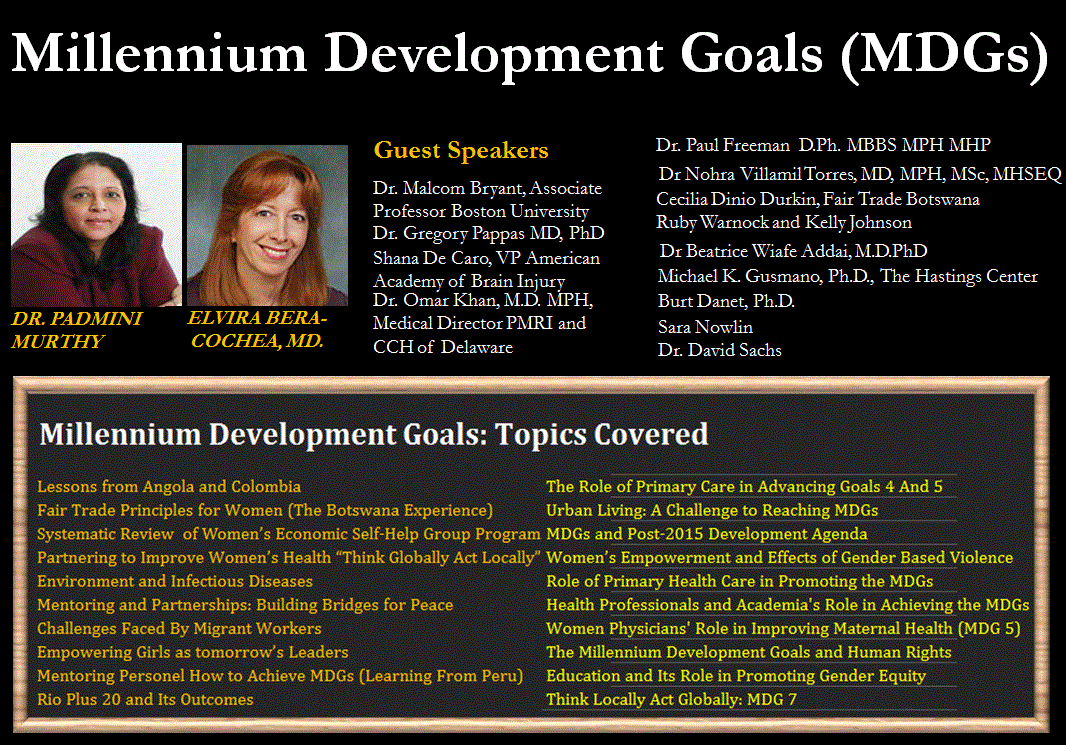The height and width of the screenshot is (745, 1066).
Task: Click speaker 'Dr. Omar Khan, M.D. MPH'
Action: tap(483, 300)
